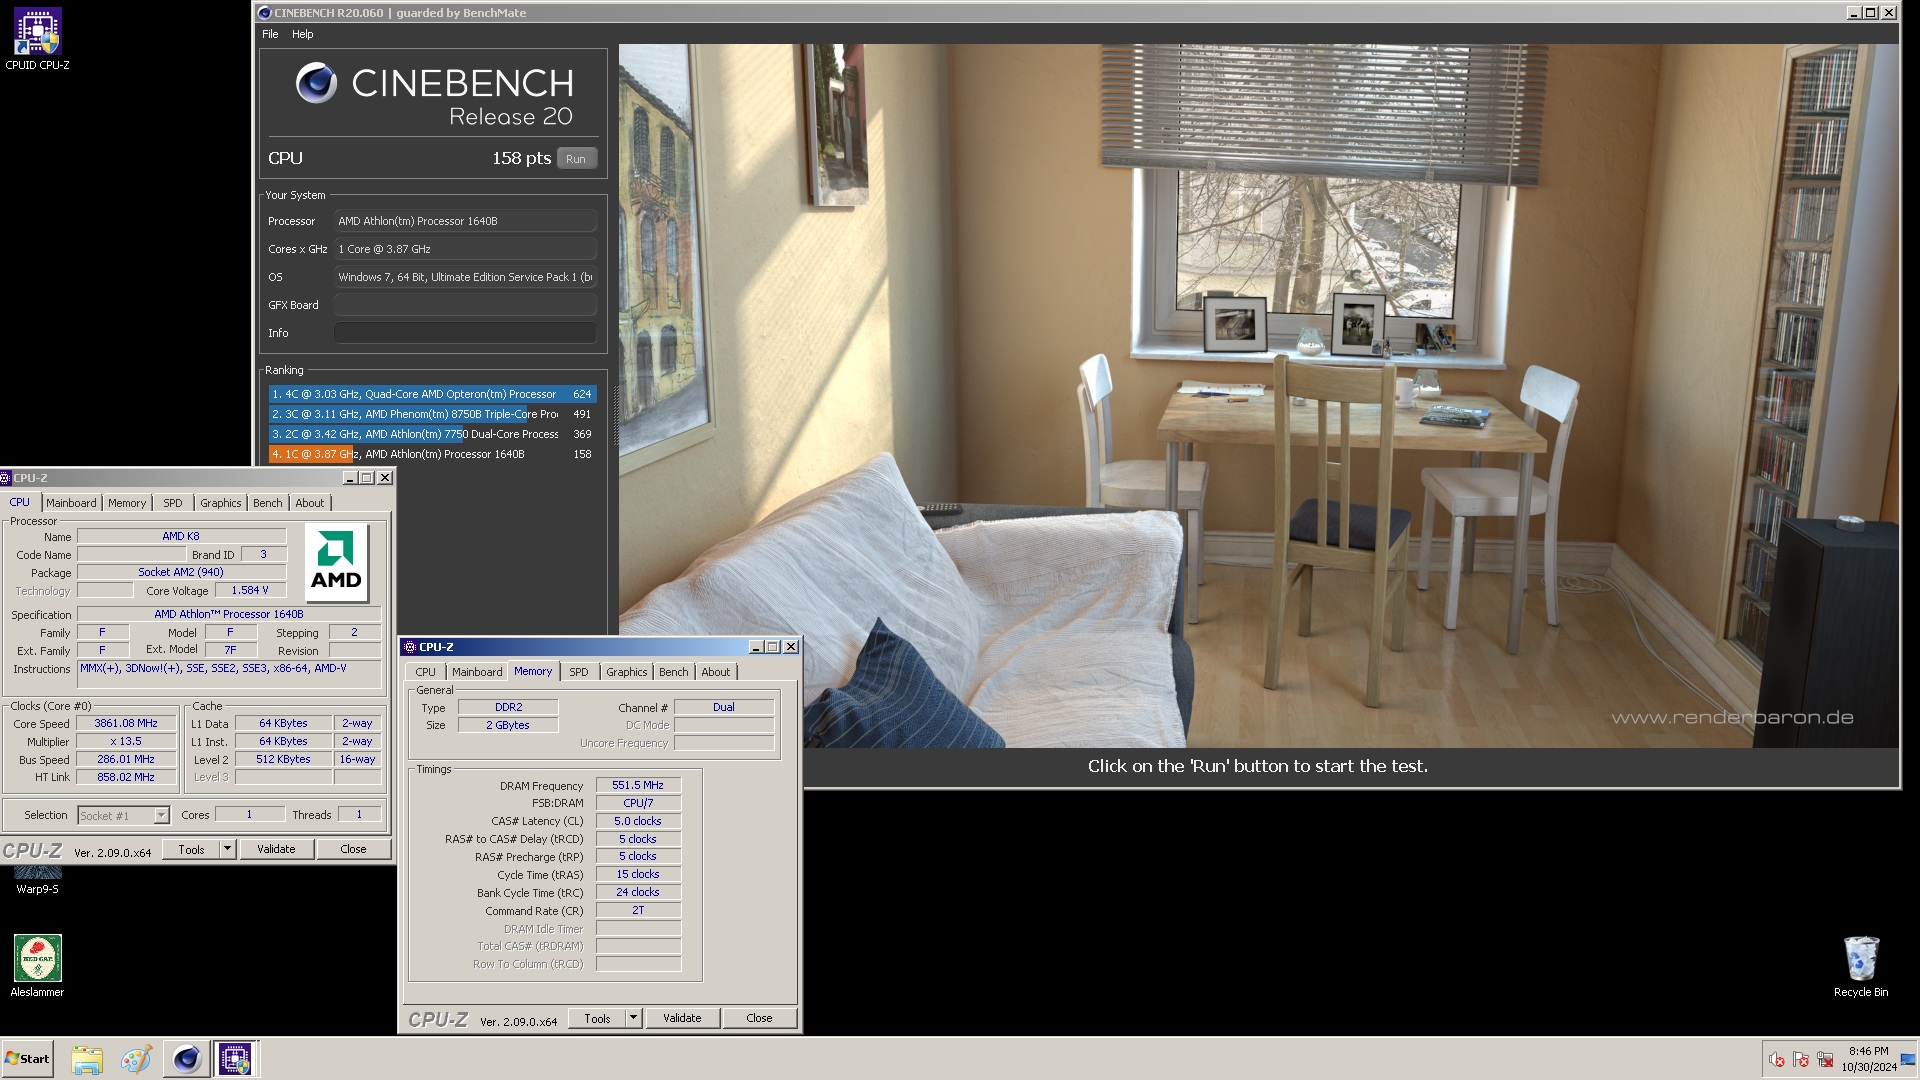Click the CPU-Z Memory window title icon

410,647
